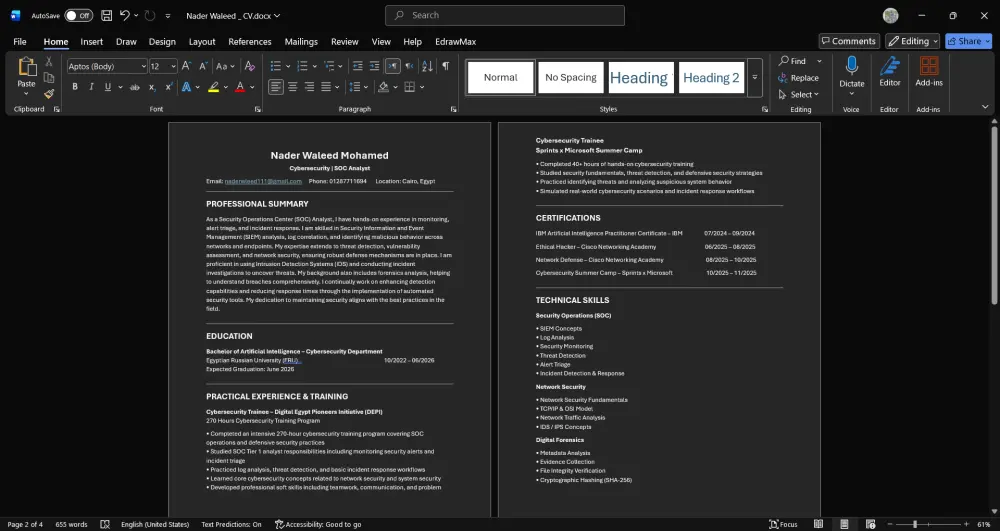Toggle Underline formatting
The height and width of the screenshot is (531, 1000).
tap(108, 87)
